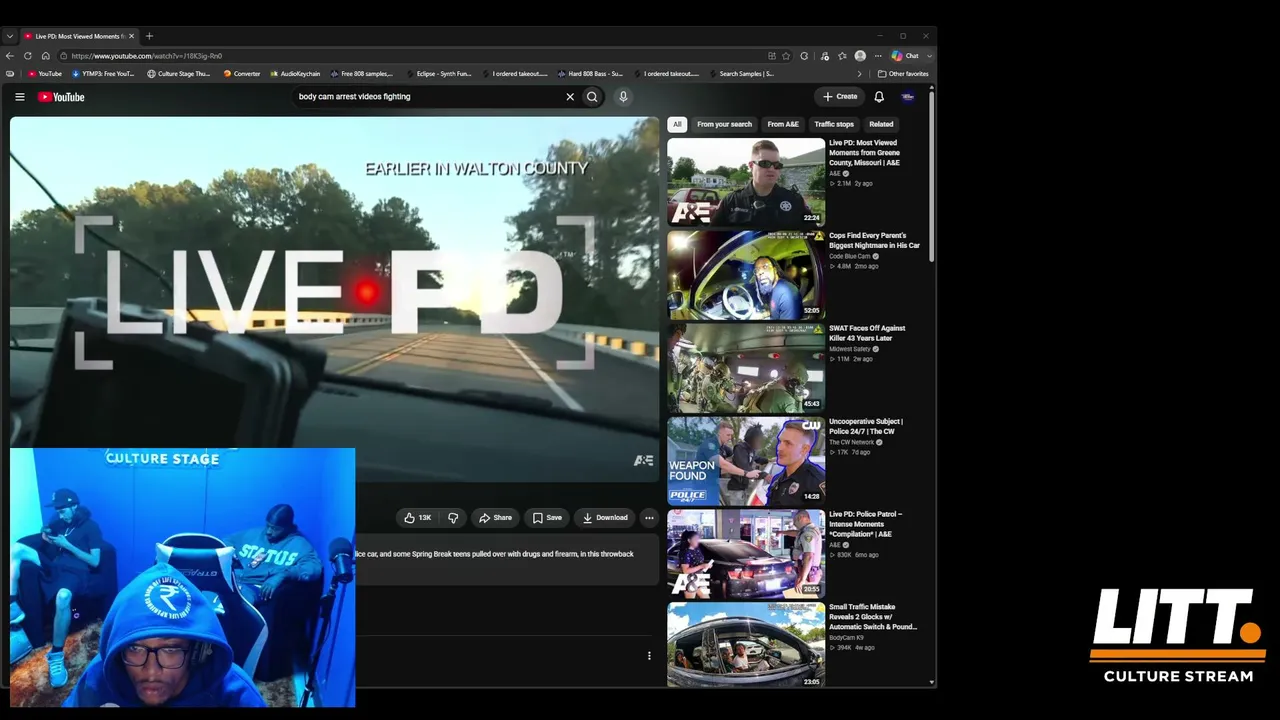Open the three-dot menu below the description

pyautogui.click(x=649, y=656)
